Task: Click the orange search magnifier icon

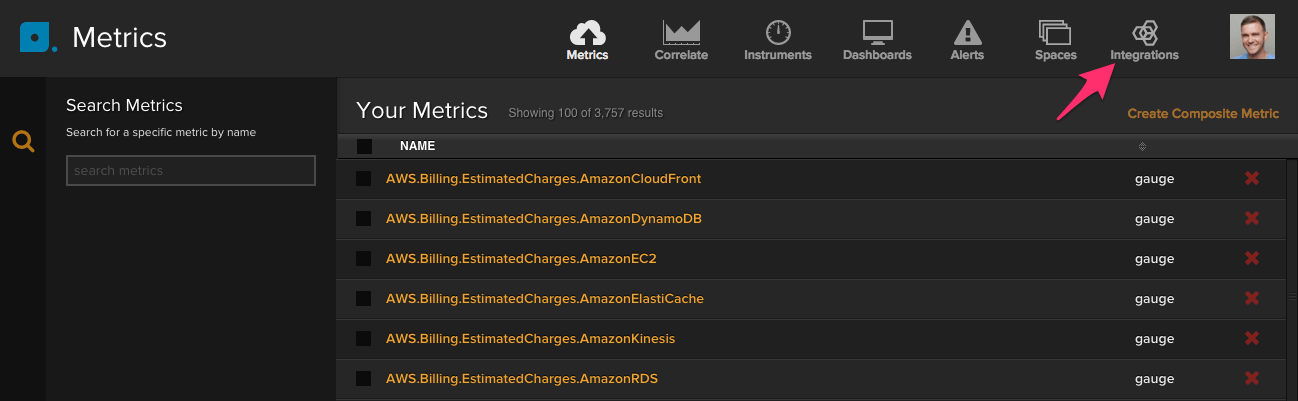Action: pos(23,142)
